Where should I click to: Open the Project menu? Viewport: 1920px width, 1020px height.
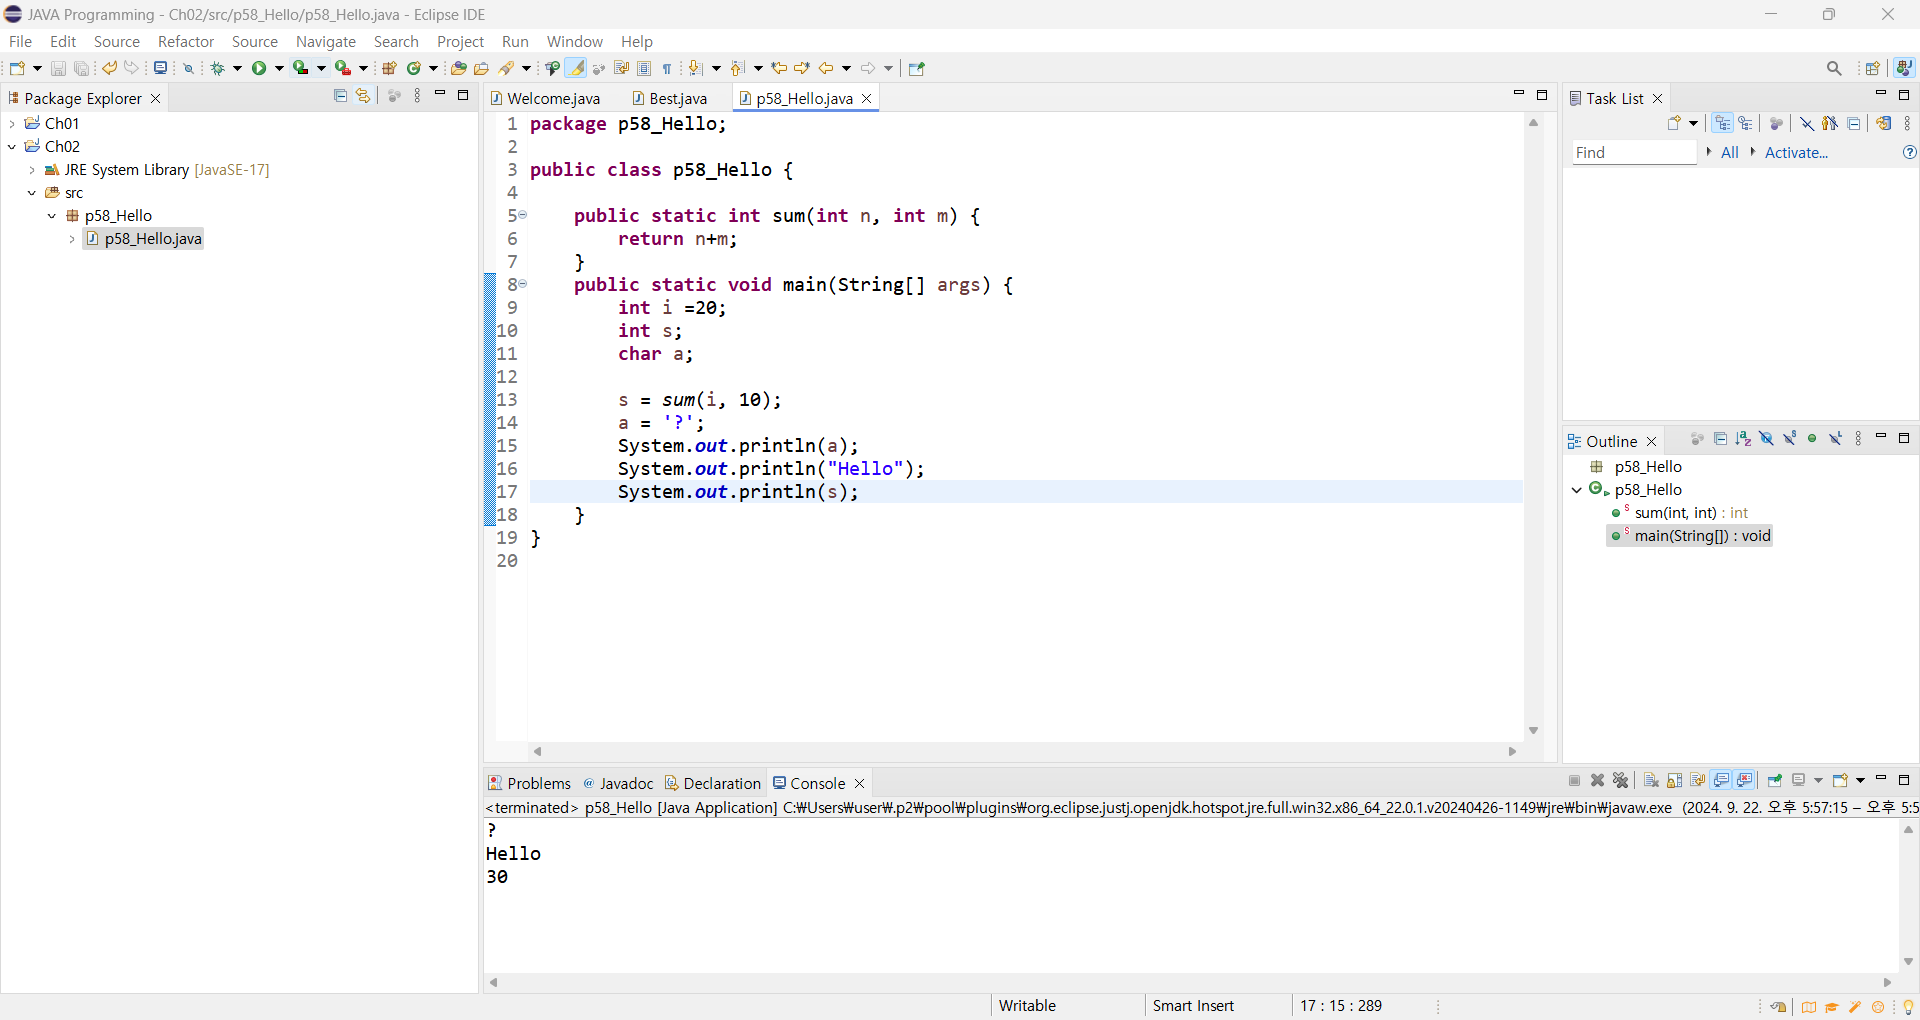(460, 41)
